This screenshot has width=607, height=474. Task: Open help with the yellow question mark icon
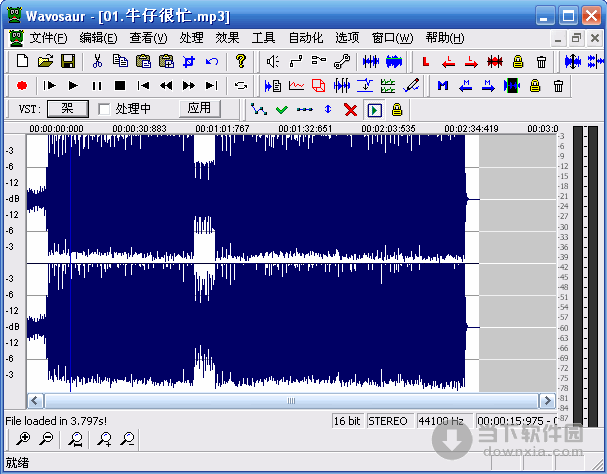point(241,61)
